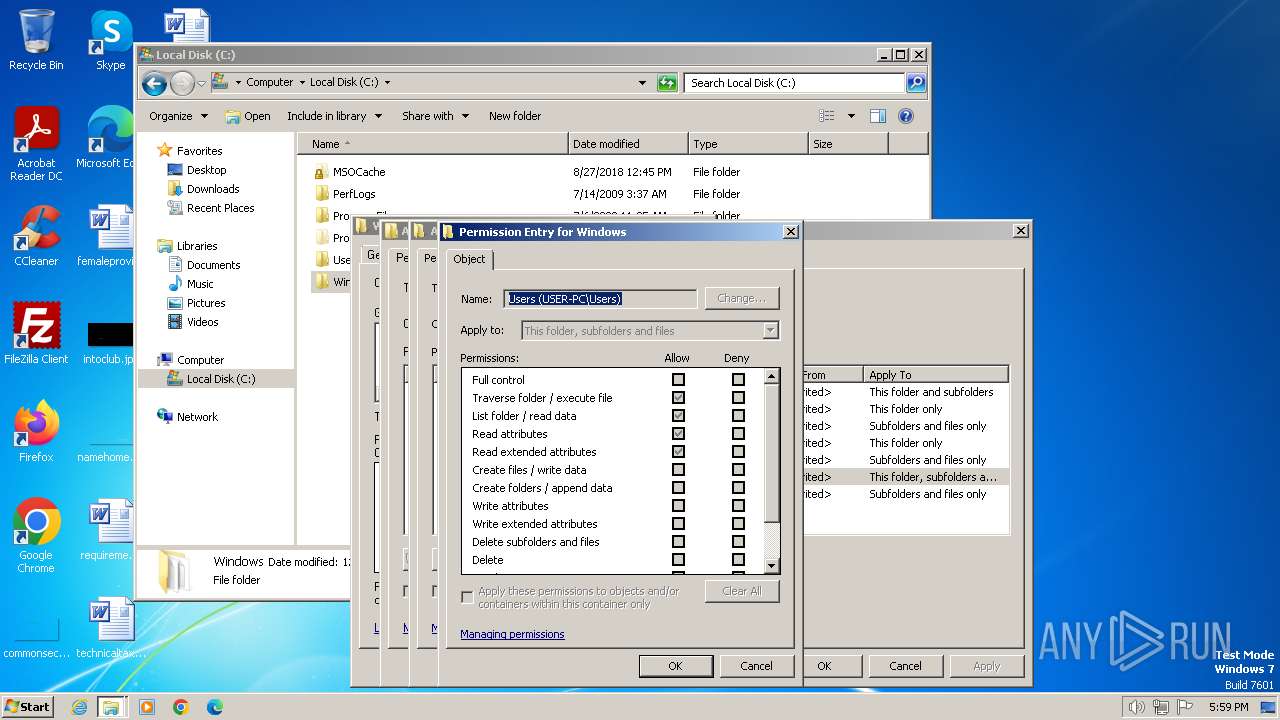Open the CCleaner desktop shortcut

point(36,236)
